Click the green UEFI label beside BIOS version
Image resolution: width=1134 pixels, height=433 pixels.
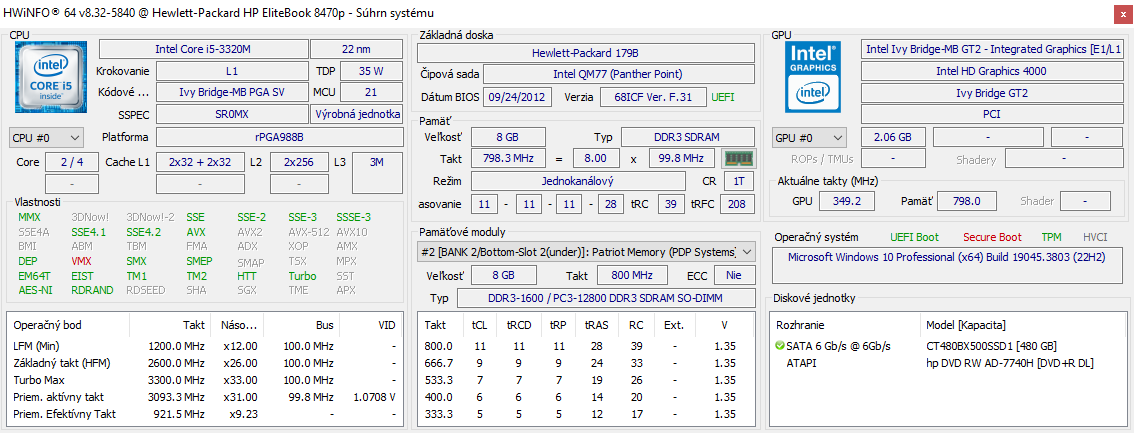(x=722, y=97)
